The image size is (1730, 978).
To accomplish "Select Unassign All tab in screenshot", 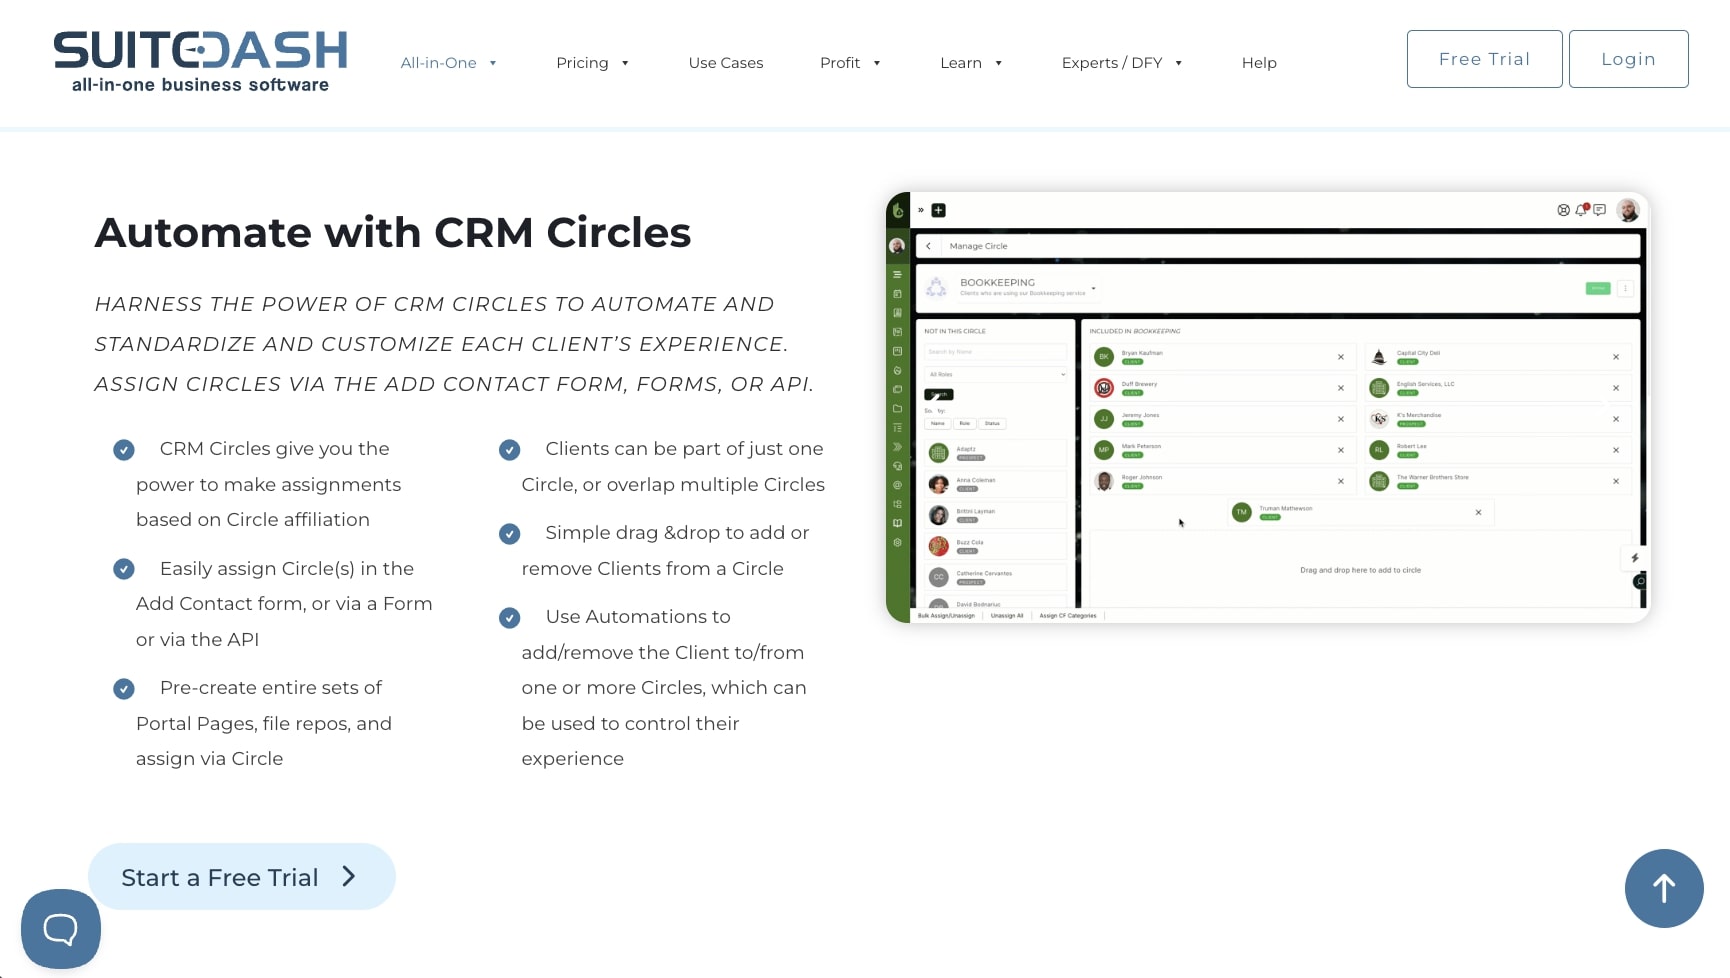I will (x=1007, y=616).
